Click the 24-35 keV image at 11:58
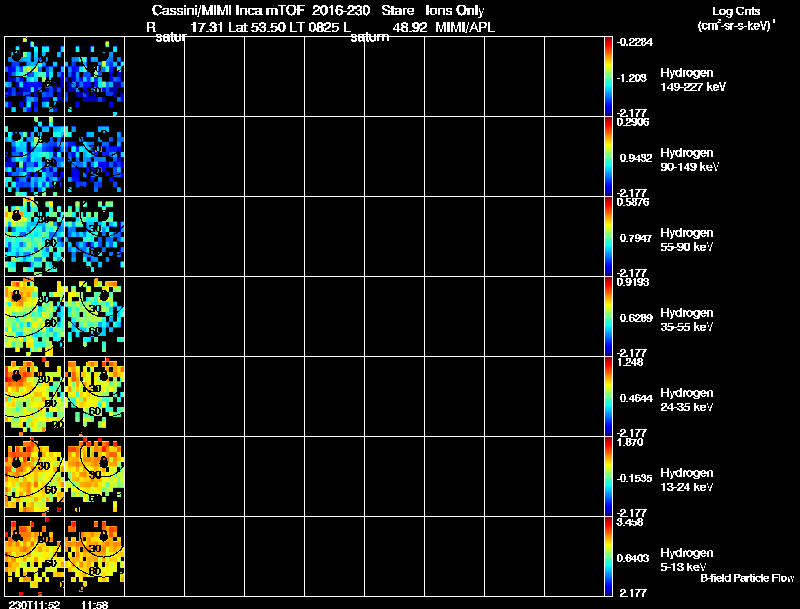The image size is (800, 609). click(94, 397)
